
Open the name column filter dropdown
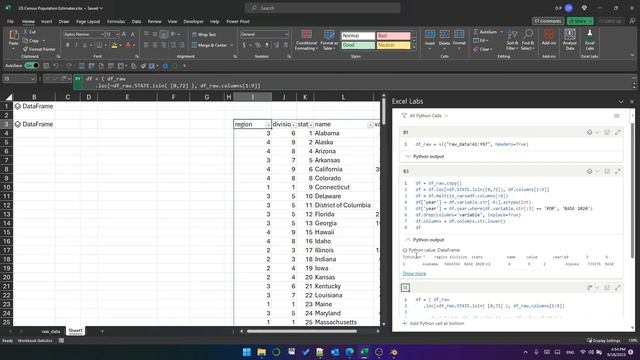pos(370,124)
